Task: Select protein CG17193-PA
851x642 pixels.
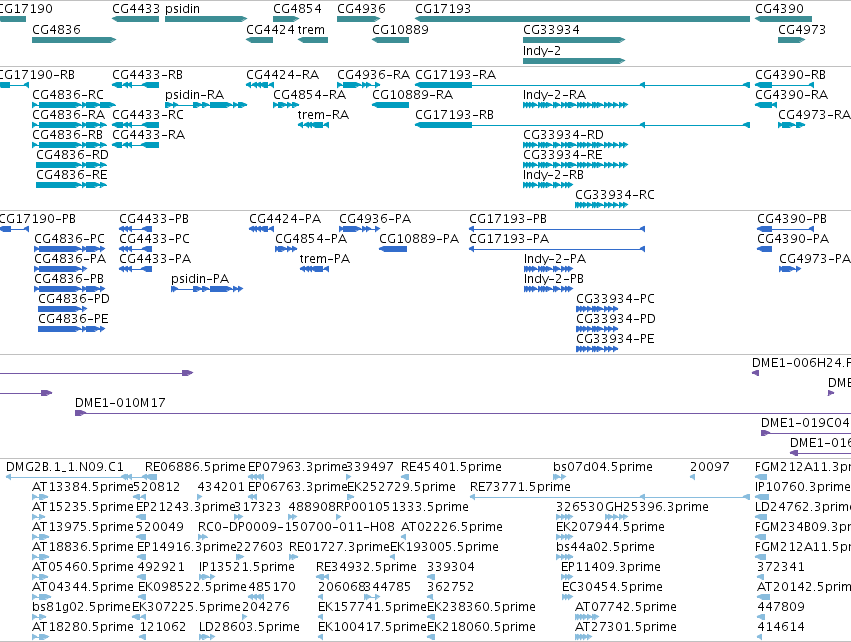Action: pyautogui.click(x=509, y=239)
